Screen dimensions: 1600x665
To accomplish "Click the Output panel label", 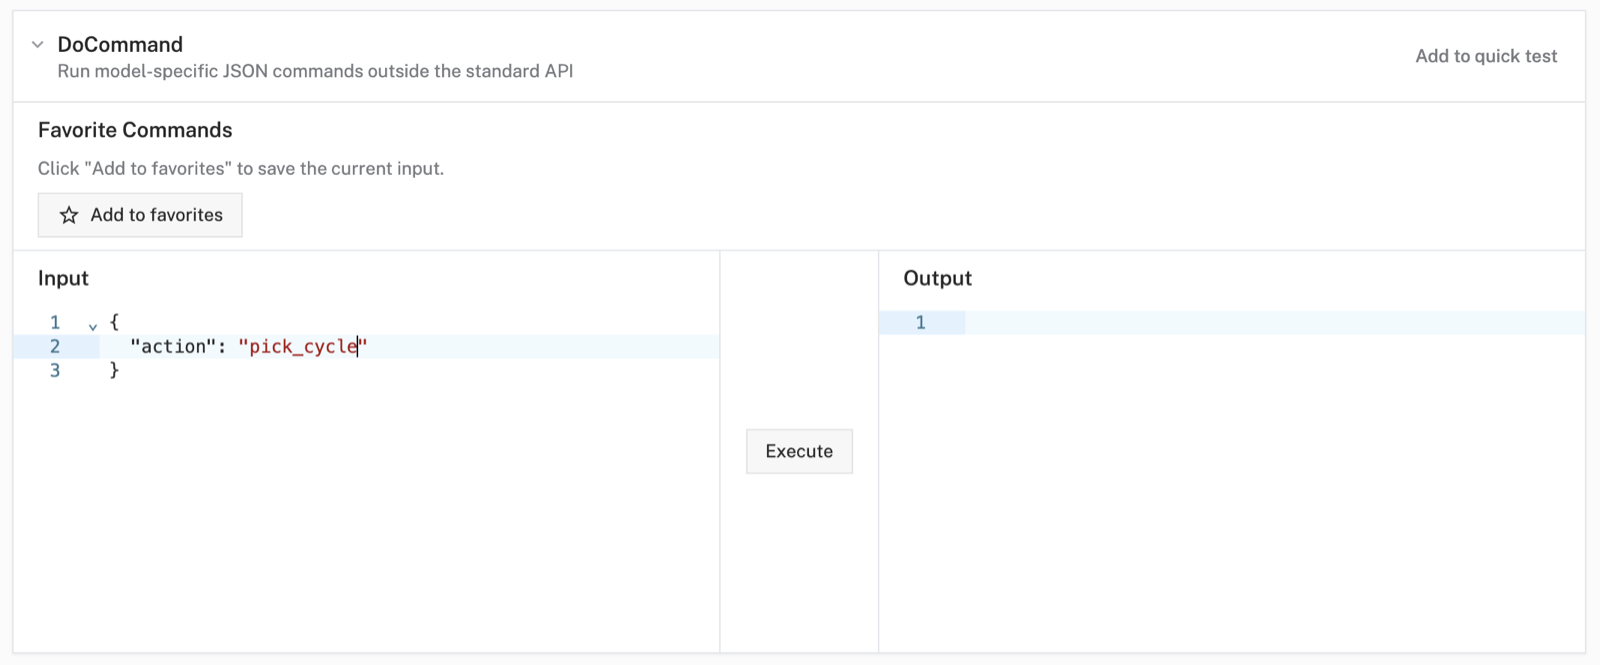I will tap(937, 278).
